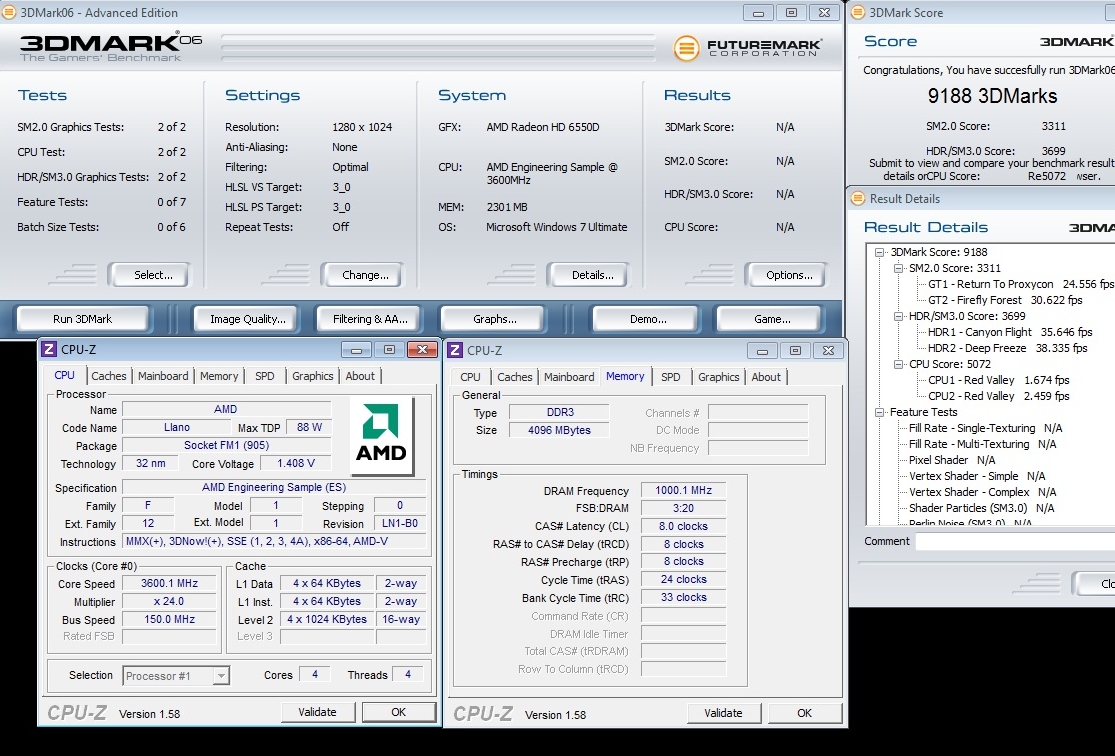Viewport: 1115px width, 756px height.
Task: Select the GT1 - Return To Proxycon result
Action: pos(1020,284)
